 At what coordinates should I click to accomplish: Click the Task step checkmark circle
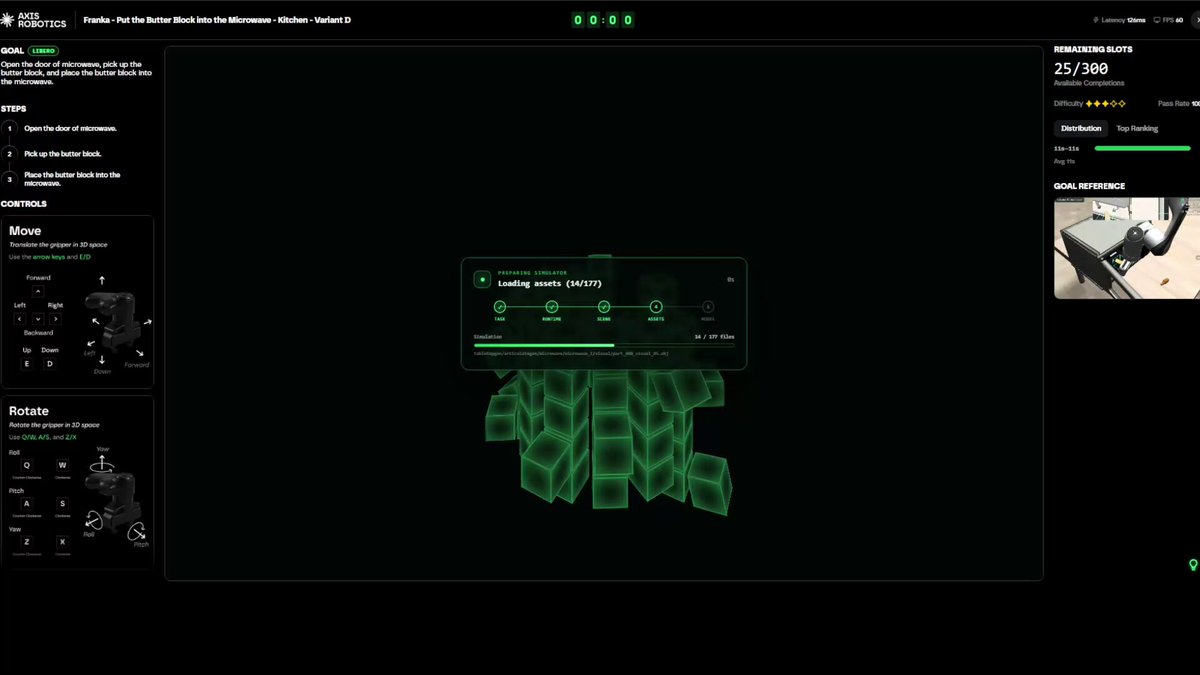[500, 307]
